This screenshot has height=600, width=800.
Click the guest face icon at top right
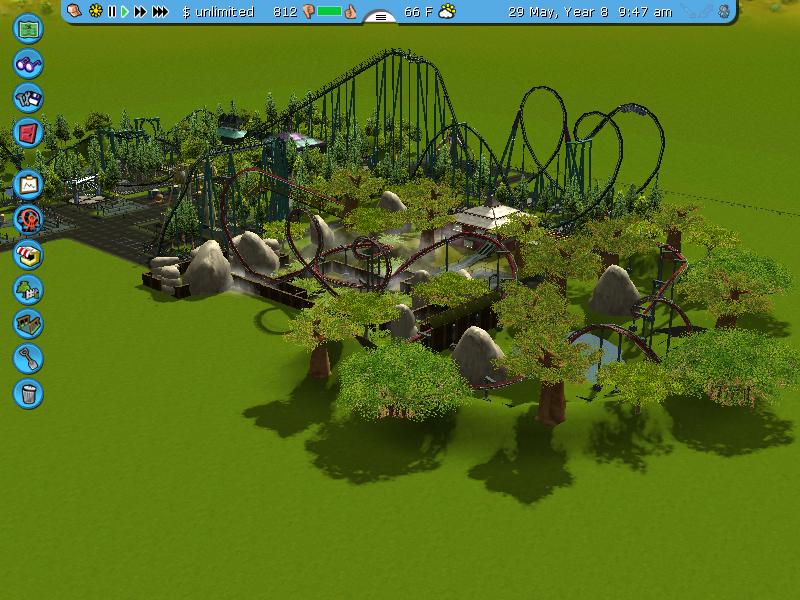pyautogui.click(x=723, y=11)
